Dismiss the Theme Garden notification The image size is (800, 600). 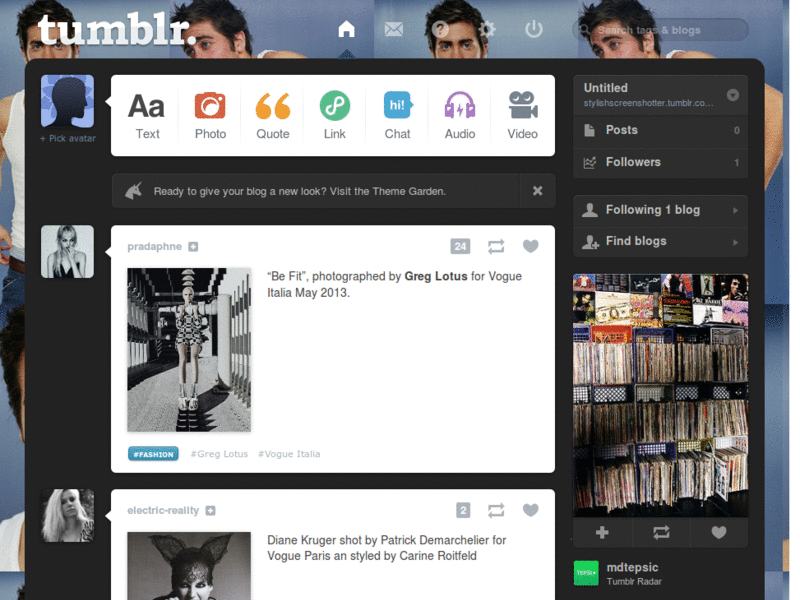pos(537,191)
